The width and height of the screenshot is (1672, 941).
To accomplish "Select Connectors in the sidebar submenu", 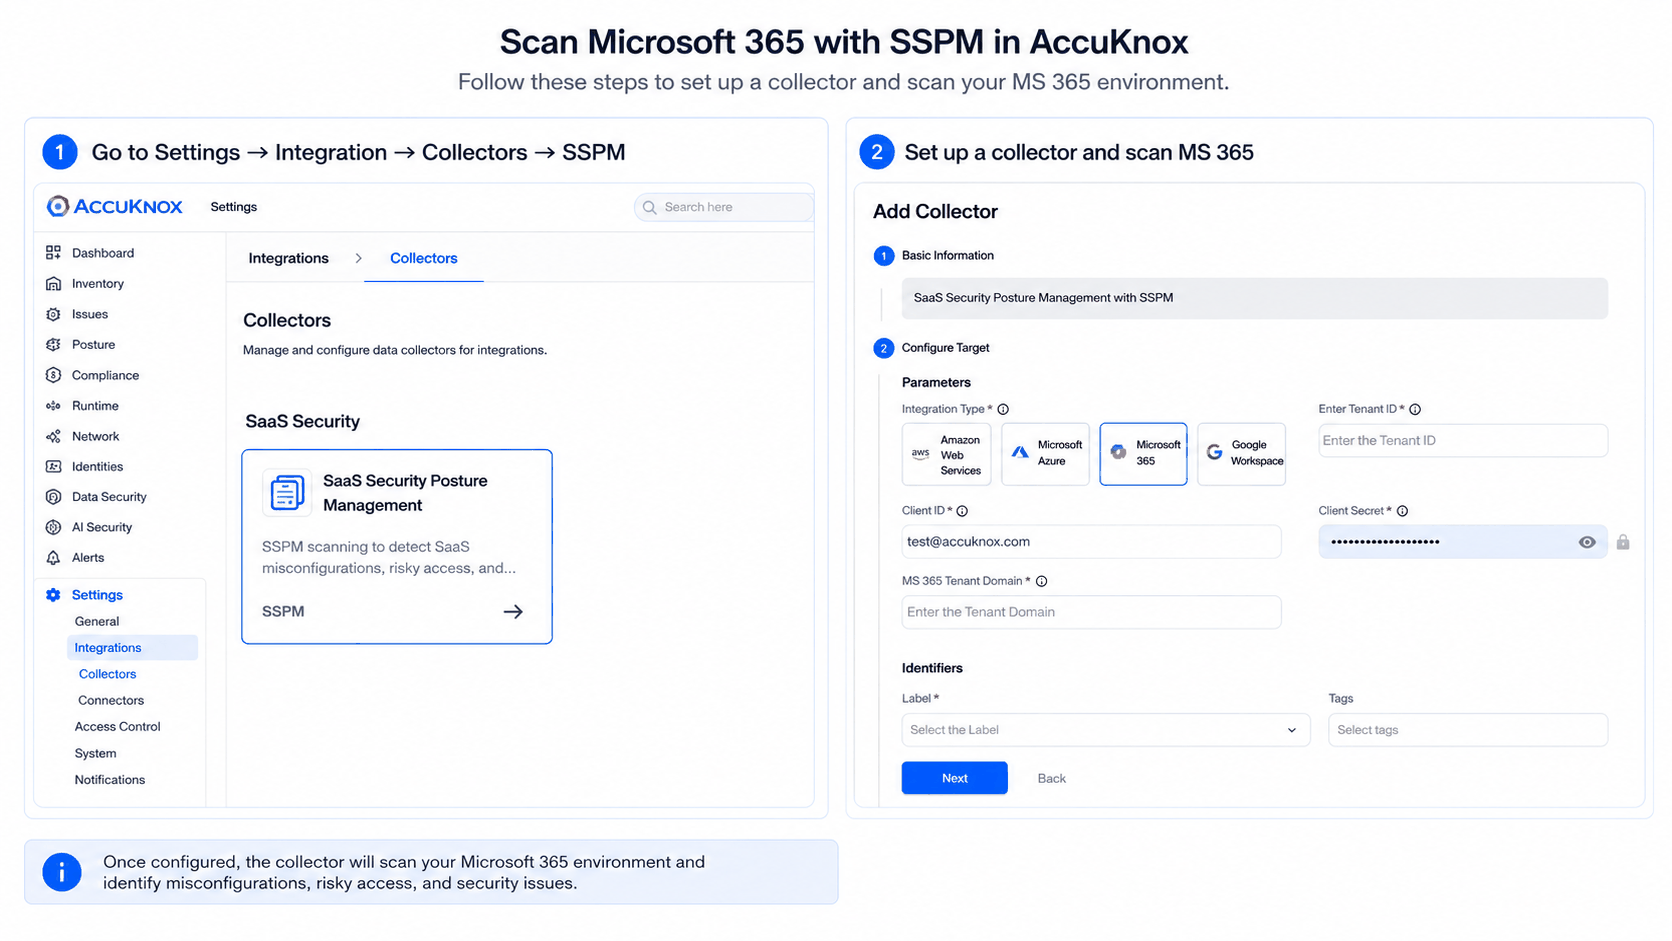I will tap(111, 701).
